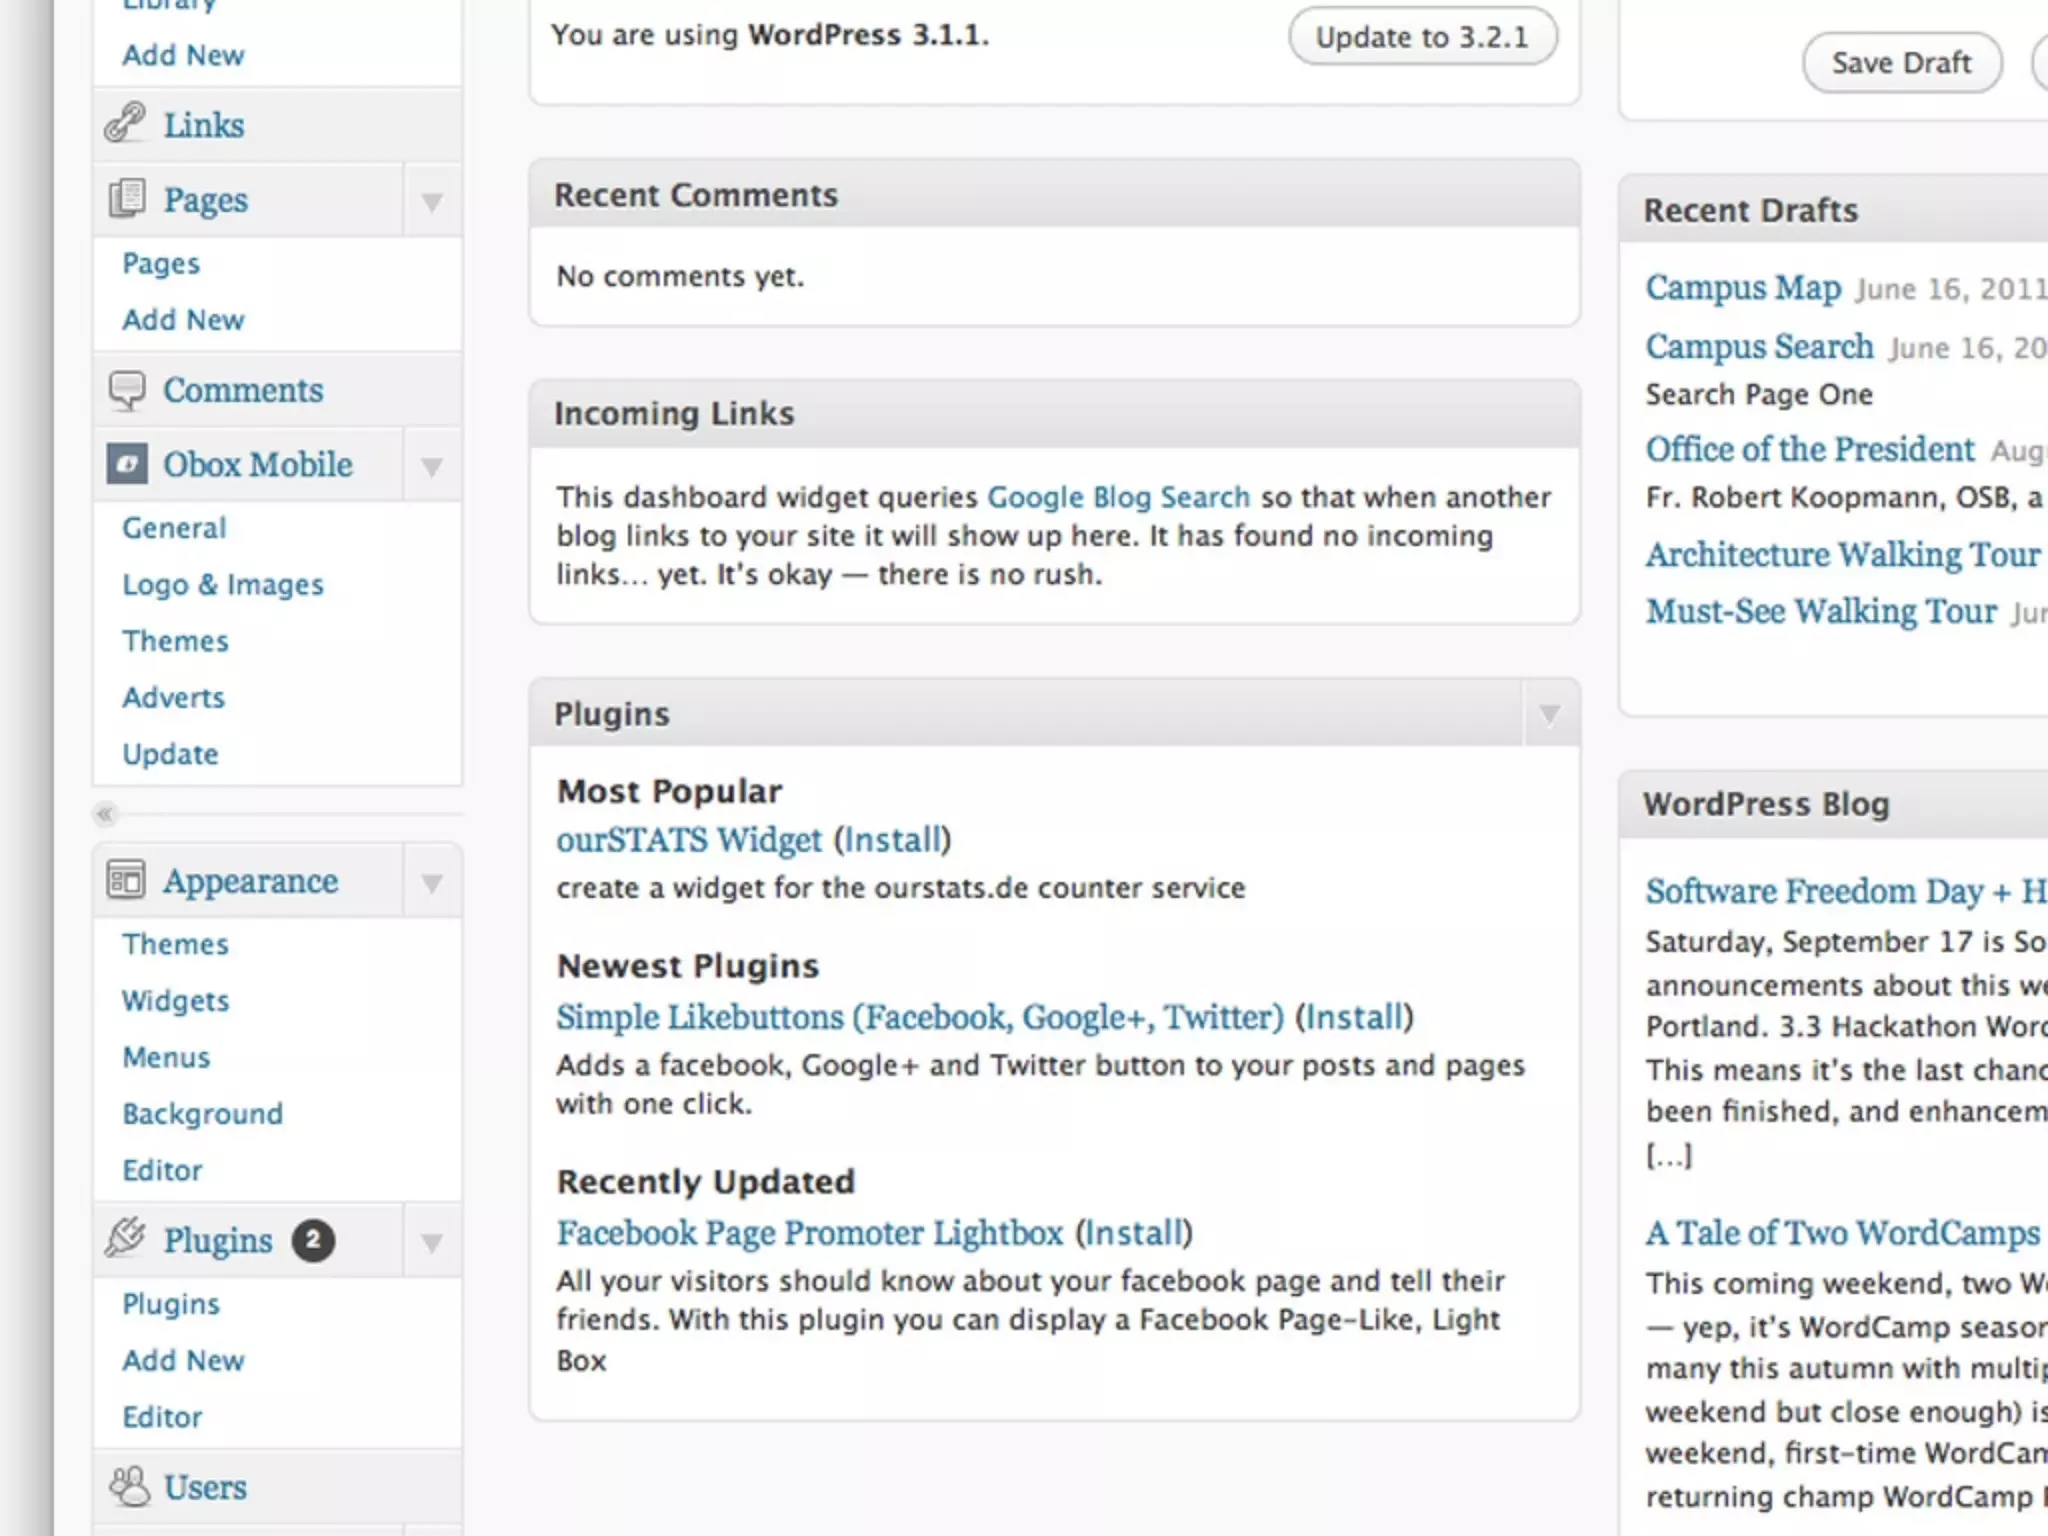Open the Google Blog Search link
The height and width of the screenshot is (1536, 2048).
(x=1118, y=497)
